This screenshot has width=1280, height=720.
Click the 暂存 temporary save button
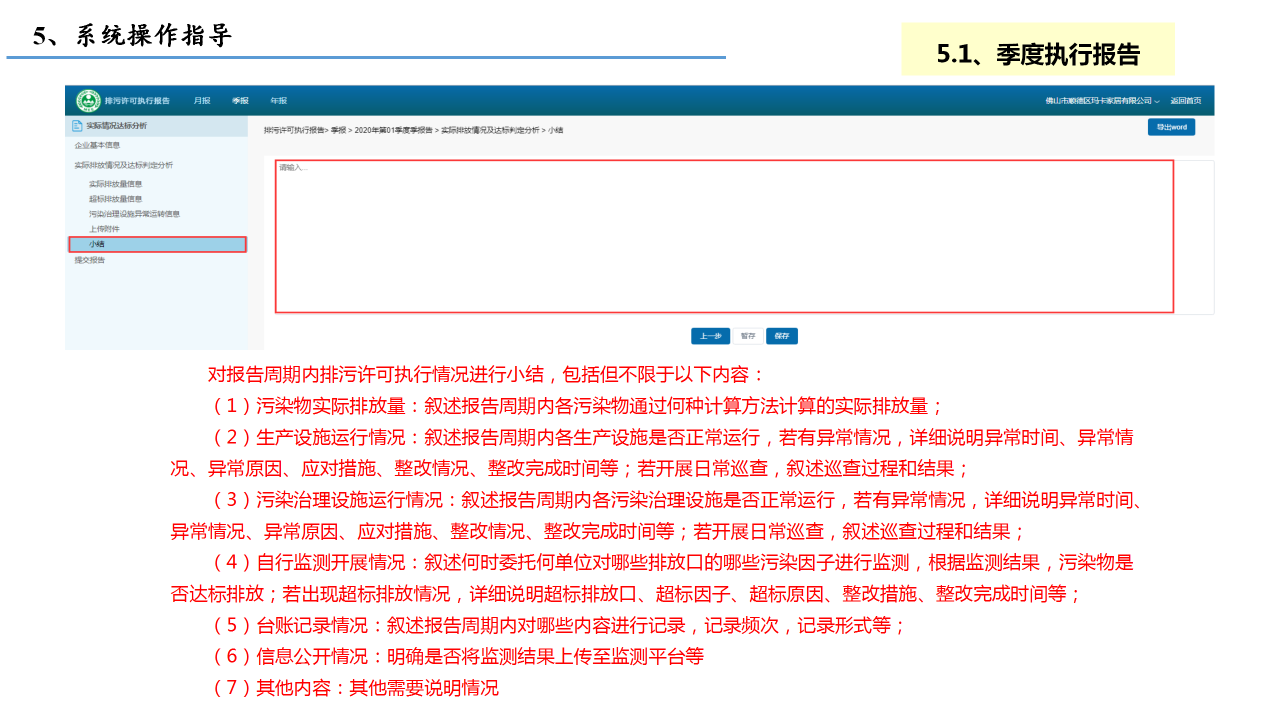point(748,336)
